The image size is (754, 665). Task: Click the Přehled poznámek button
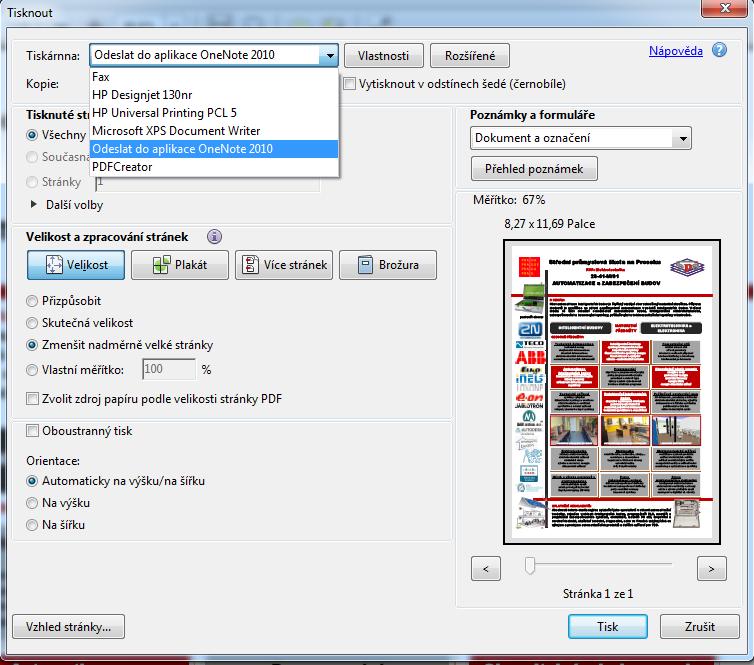coord(534,169)
